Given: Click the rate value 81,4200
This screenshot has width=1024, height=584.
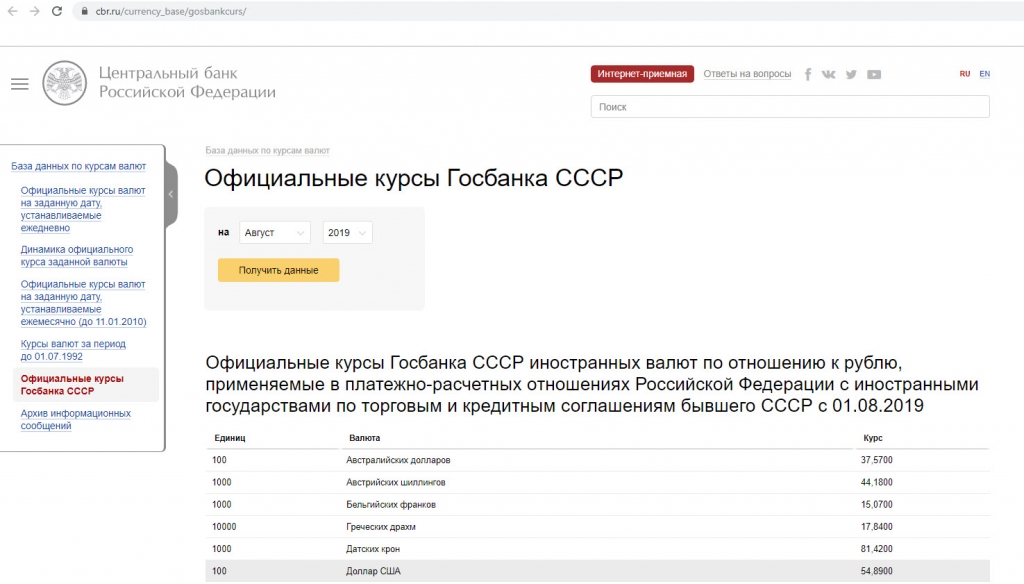Looking at the screenshot, I should tap(876, 549).
